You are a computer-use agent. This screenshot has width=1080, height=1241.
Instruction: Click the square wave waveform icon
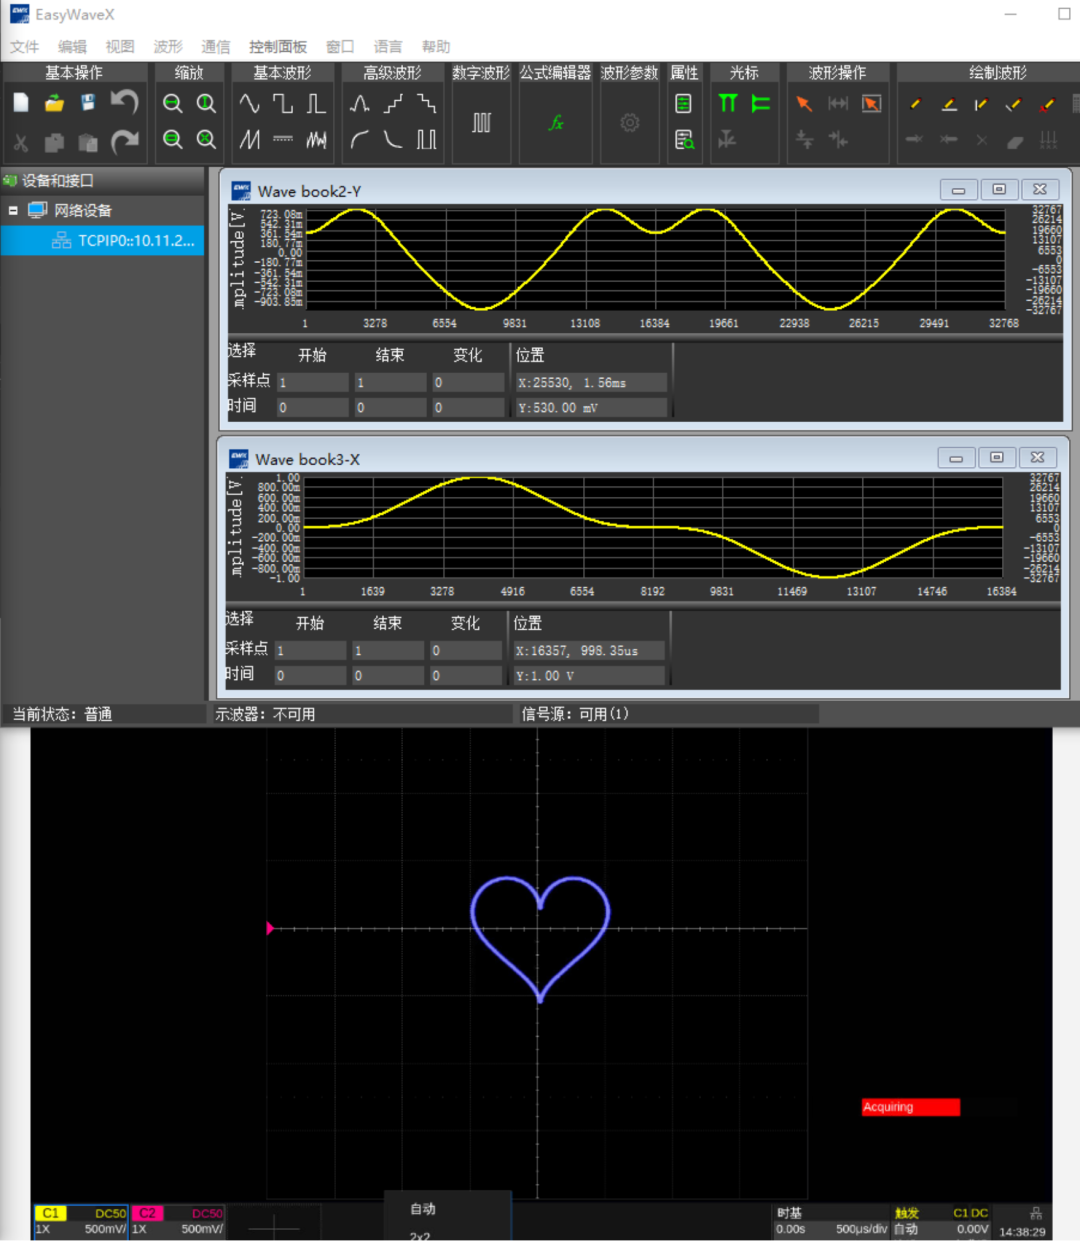click(283, 104)
